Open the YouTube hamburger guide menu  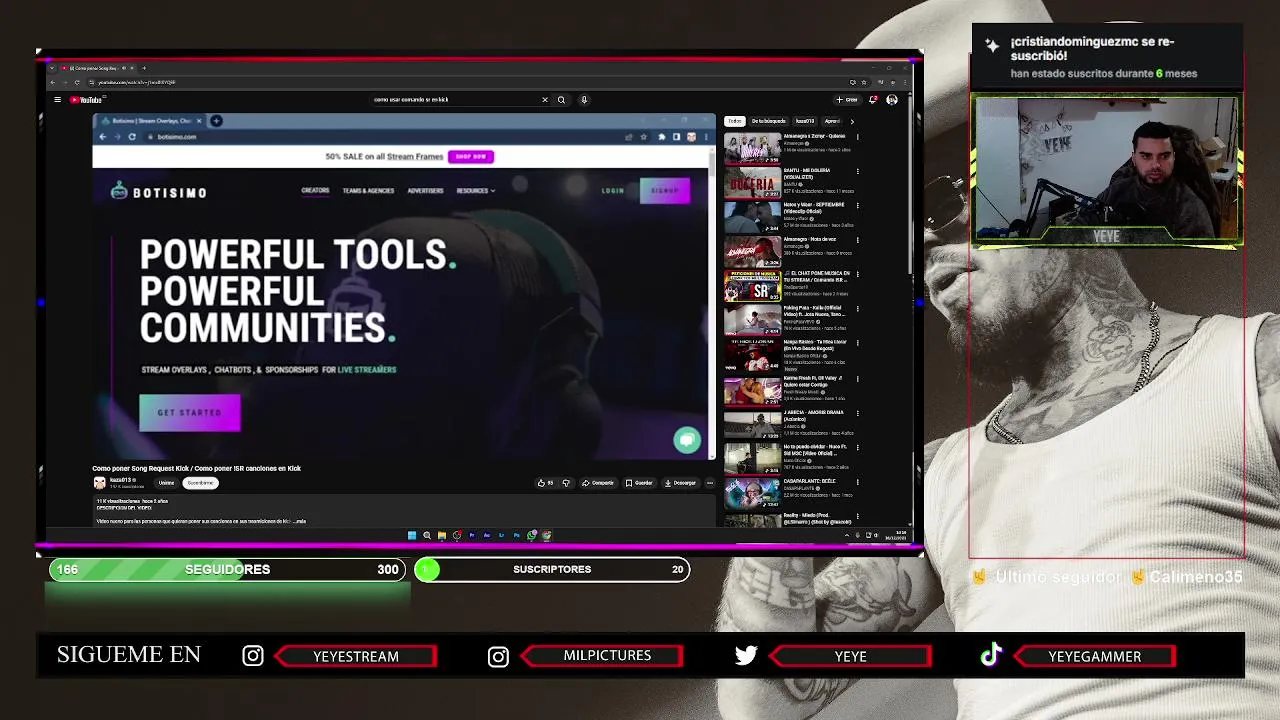click(57, 100)
